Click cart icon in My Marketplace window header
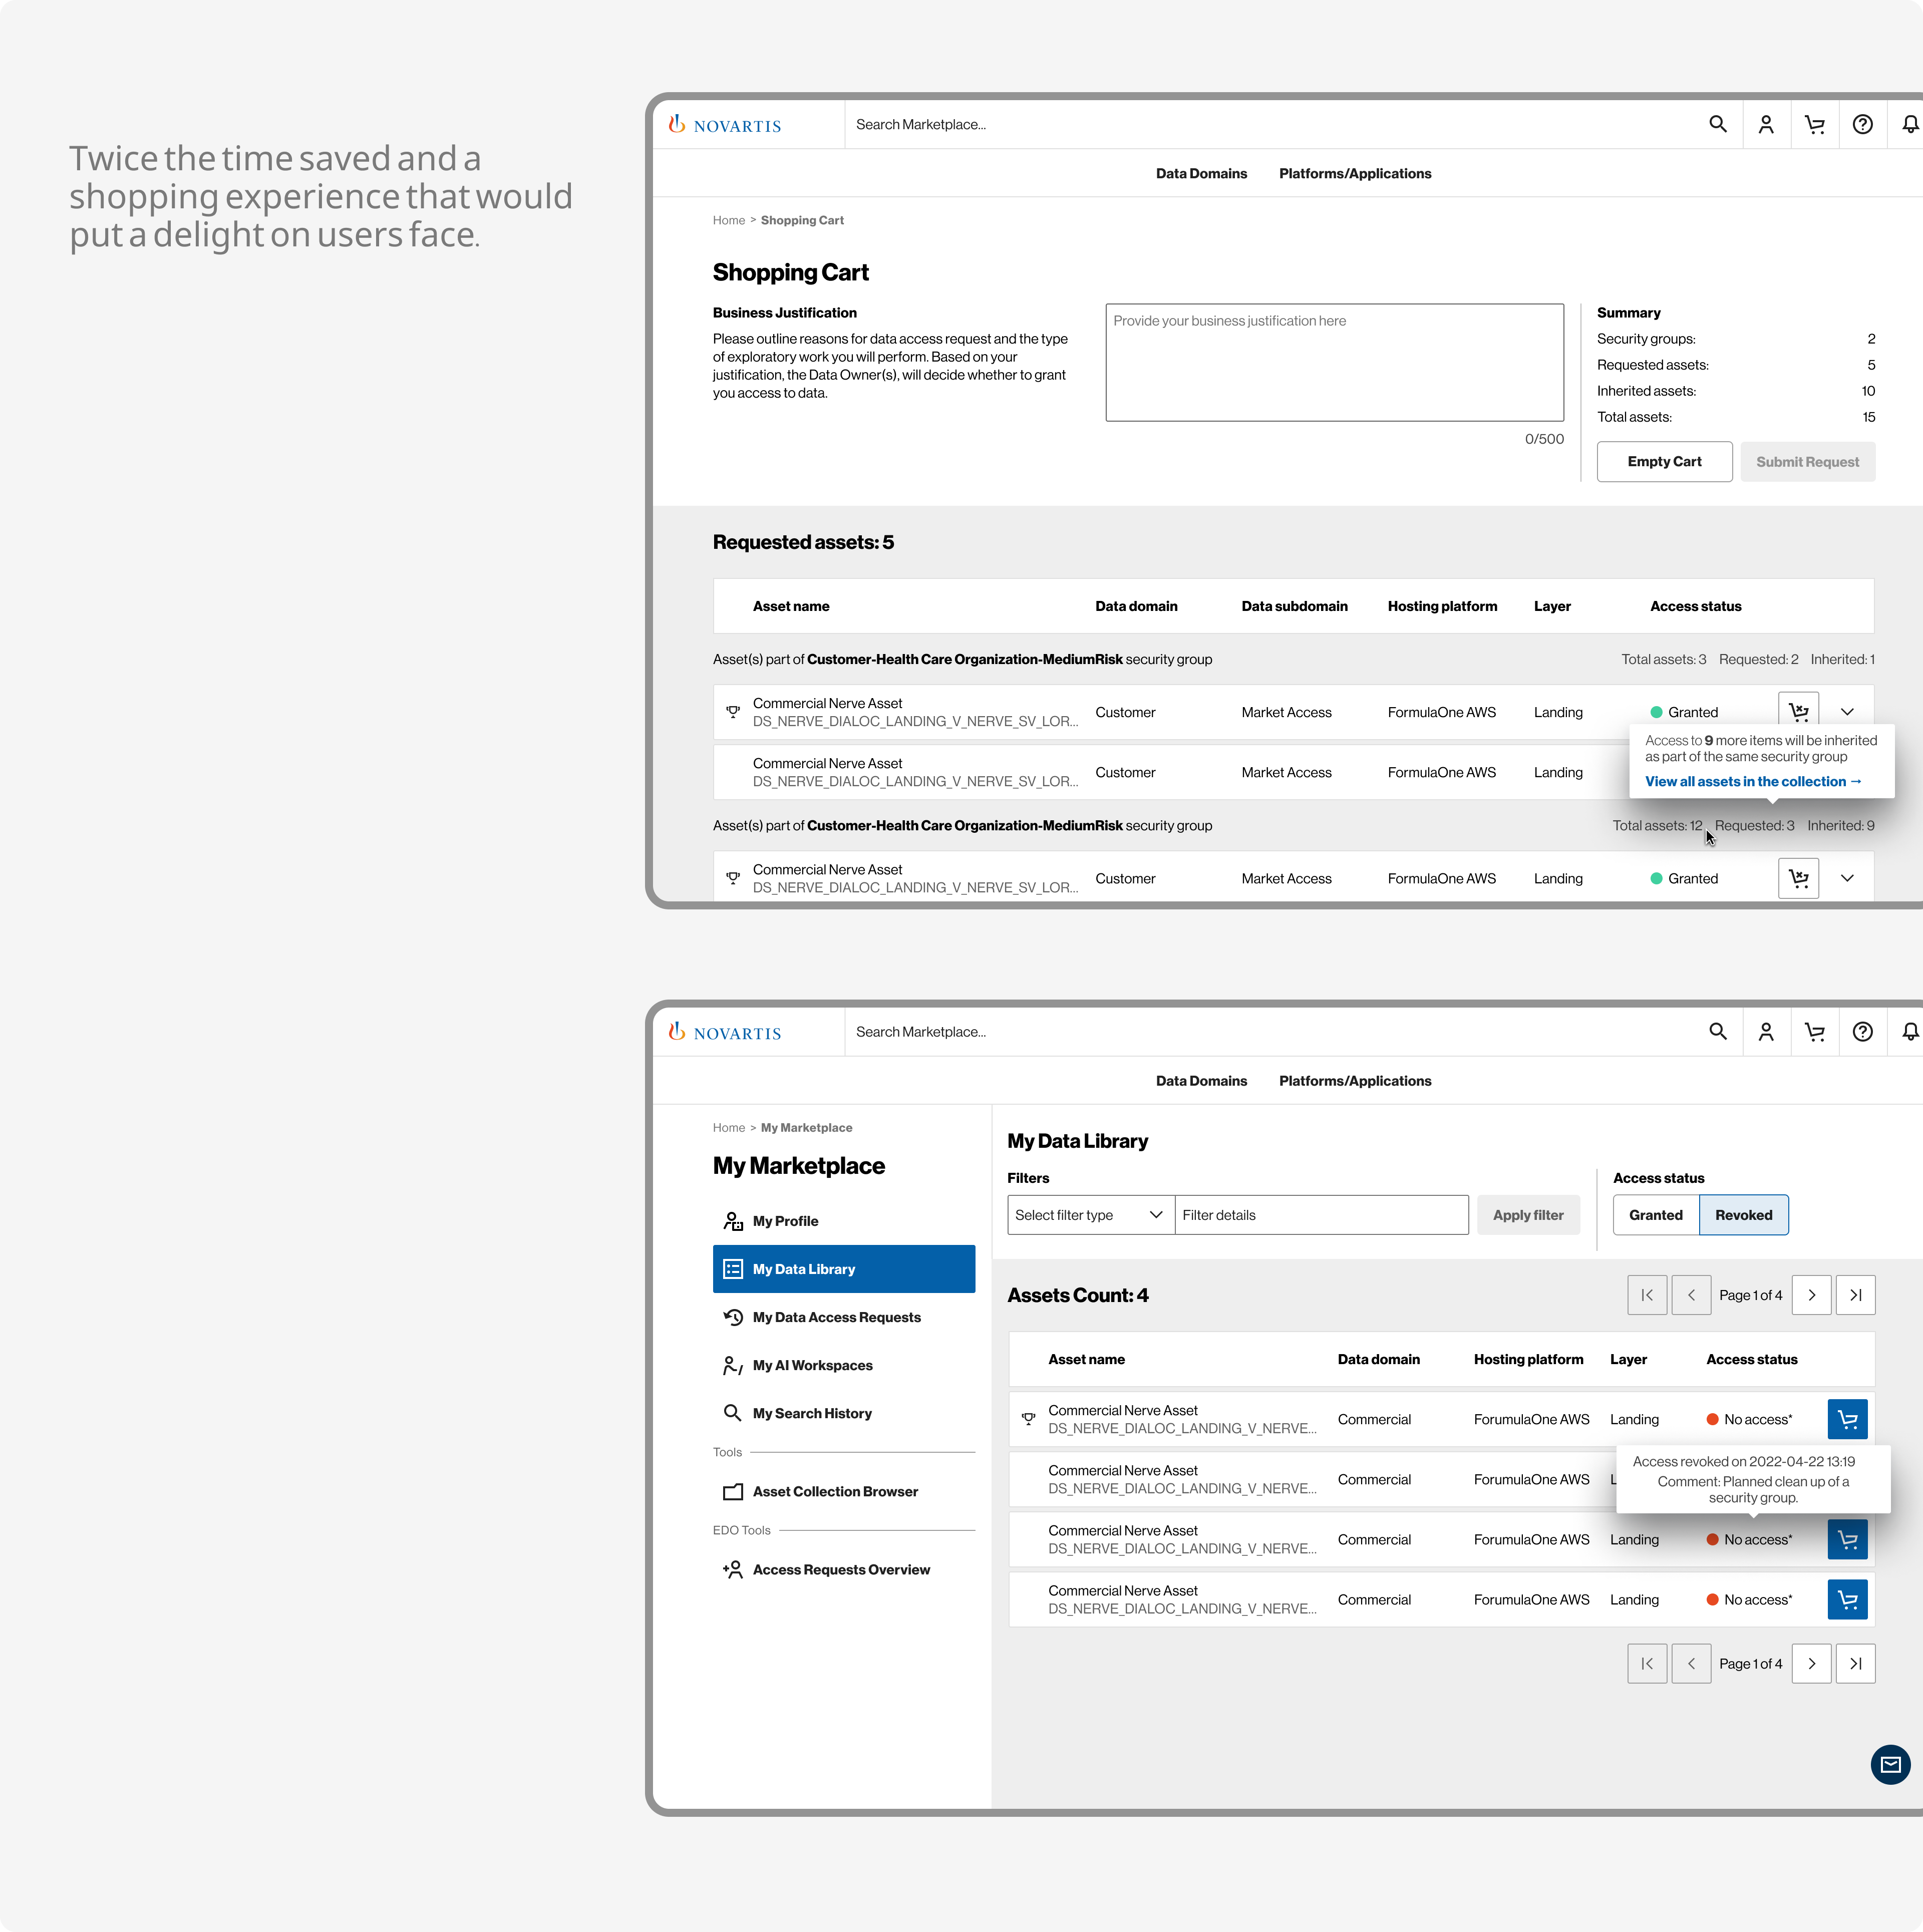The width and height of the screenshot is (1923, 1932). click(1814, 1031)
